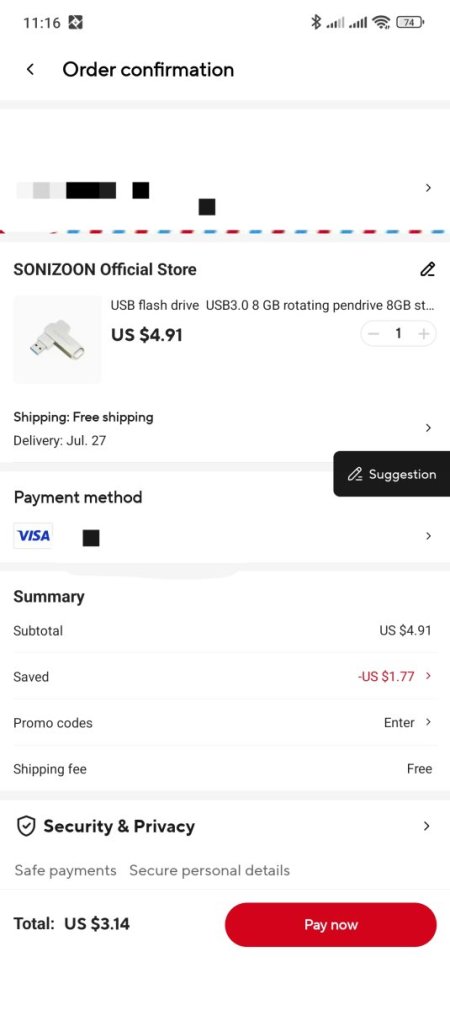
Task: Tap the notification icon next to the clock
Action: 76,23
